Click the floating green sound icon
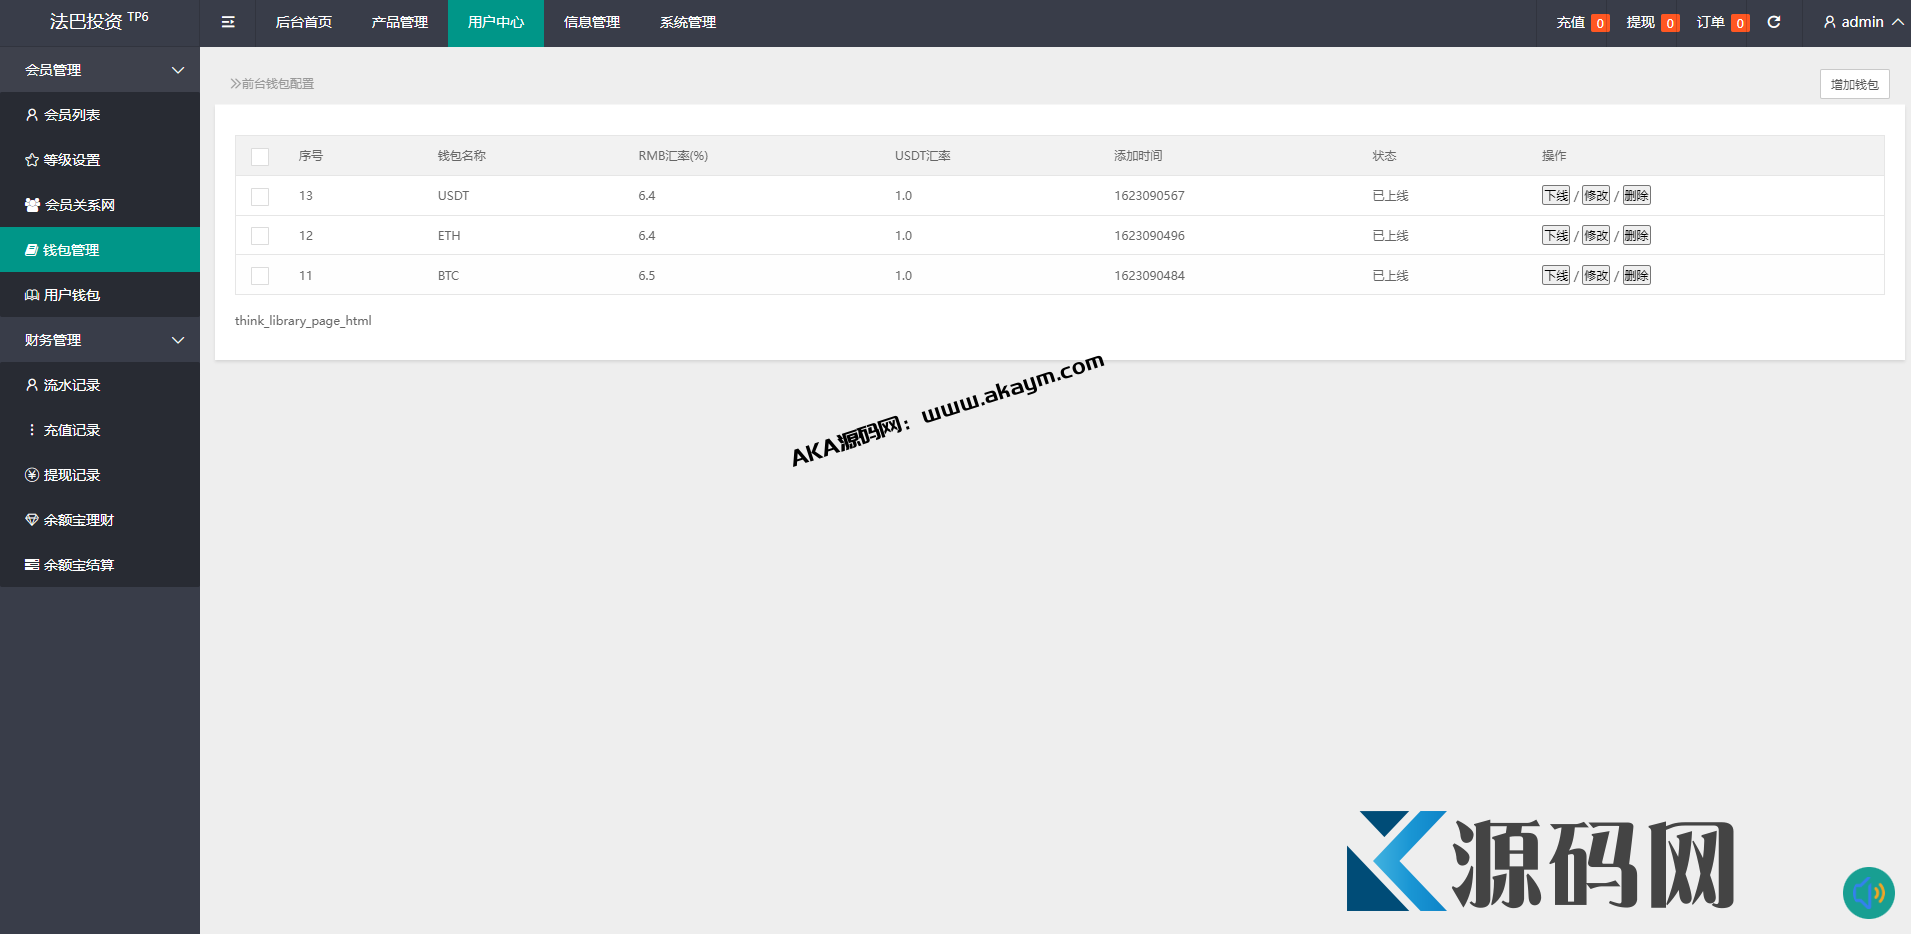 1868,892
